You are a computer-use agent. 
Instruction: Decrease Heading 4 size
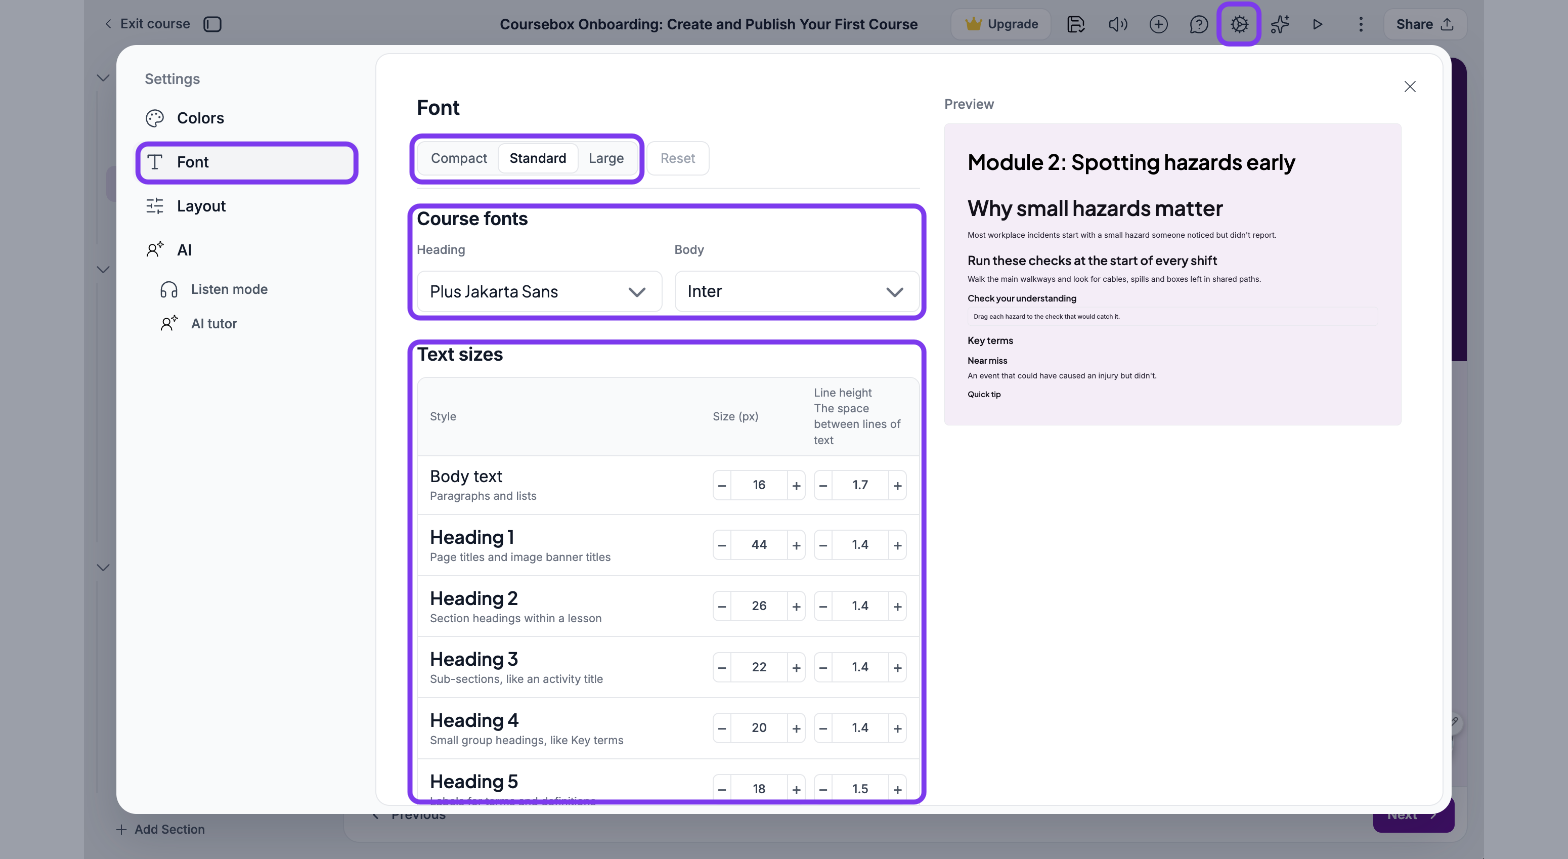point(722,728)
